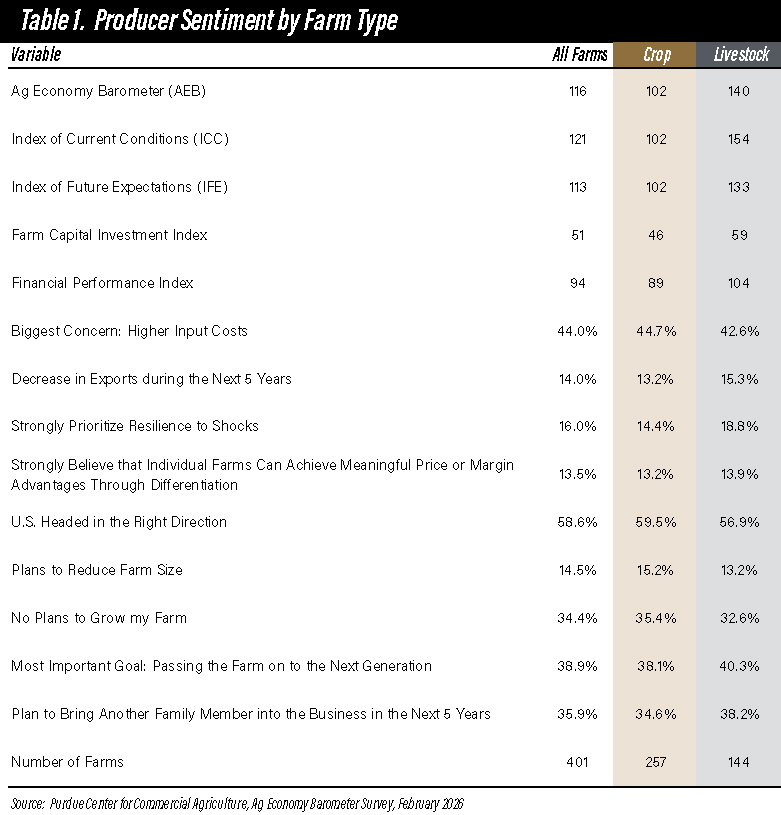Image resolution: width=781 pixels, height=815 pixels.
Task: Select "No Plans to Grow my Farm" label
Action: (99, 618)
